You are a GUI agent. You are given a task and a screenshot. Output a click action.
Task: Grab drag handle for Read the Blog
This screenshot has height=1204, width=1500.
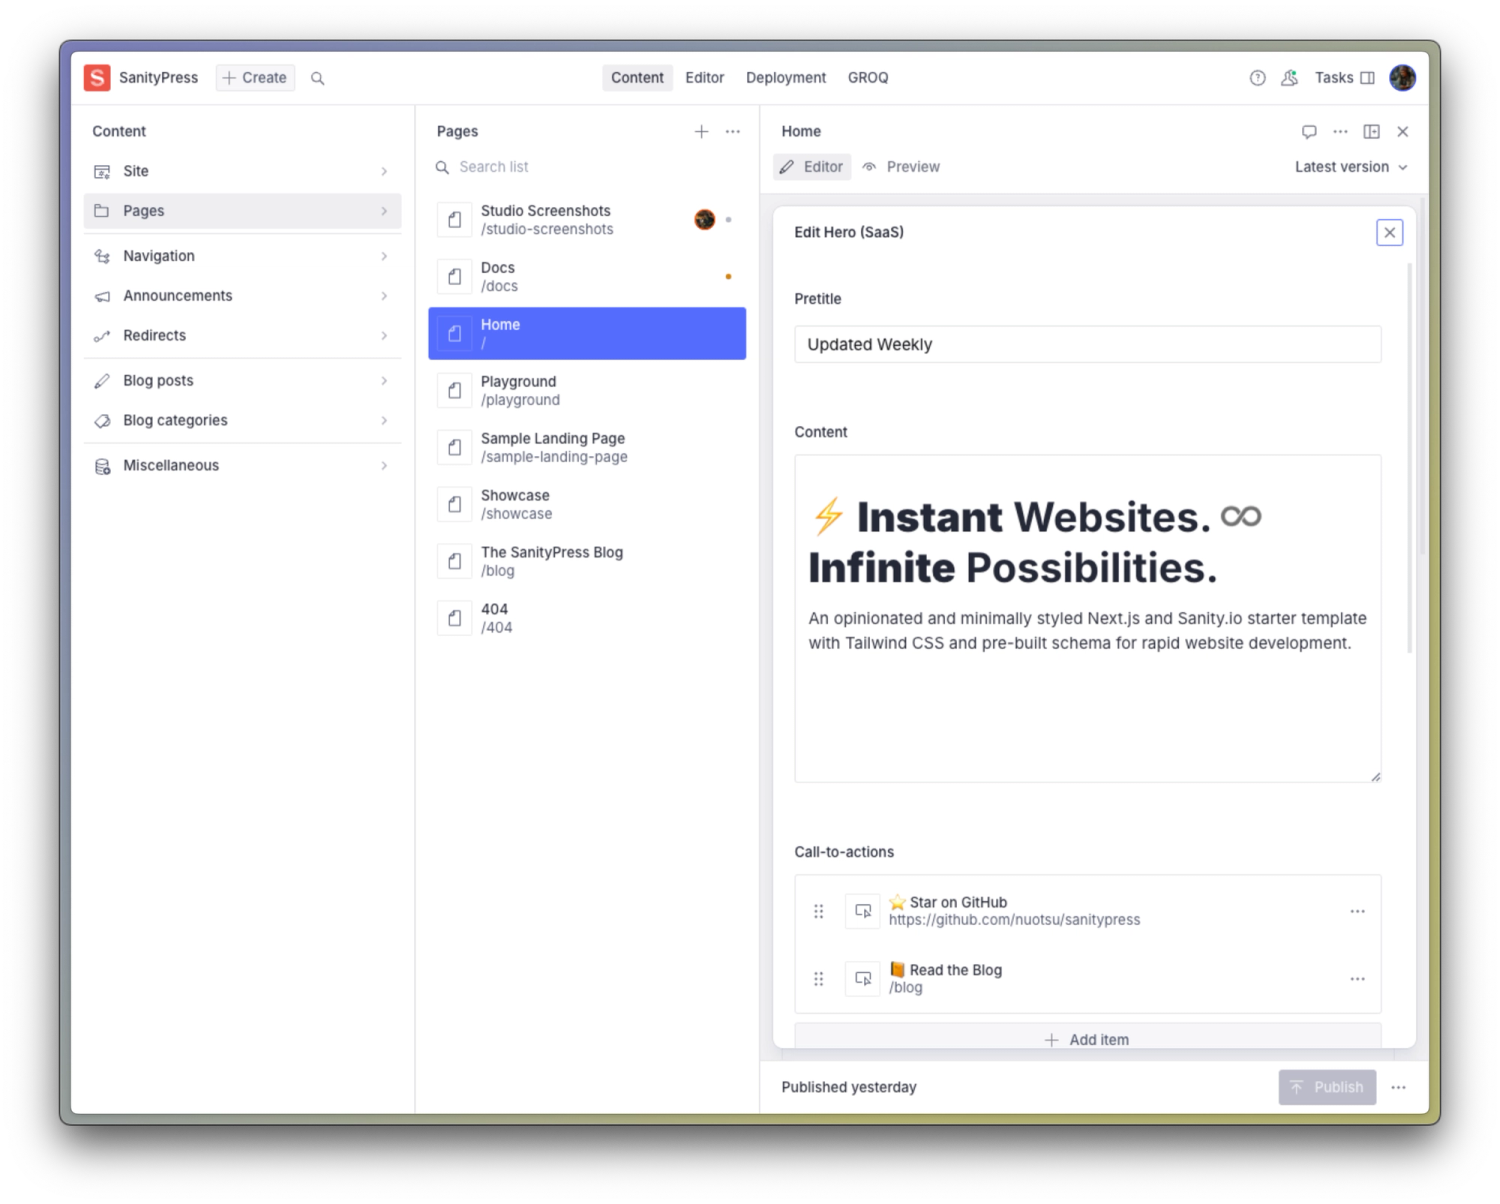pyautogui.click(x=819, y=979)
